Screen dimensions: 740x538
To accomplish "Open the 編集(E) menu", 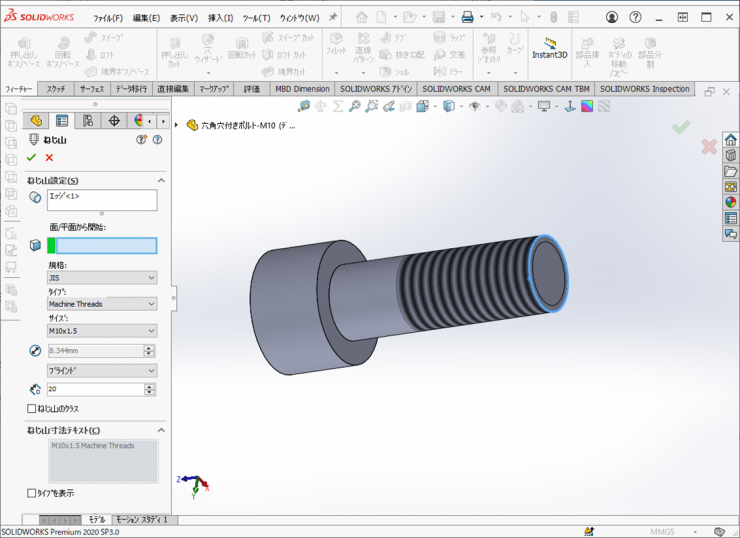I will tap(146, 18).
